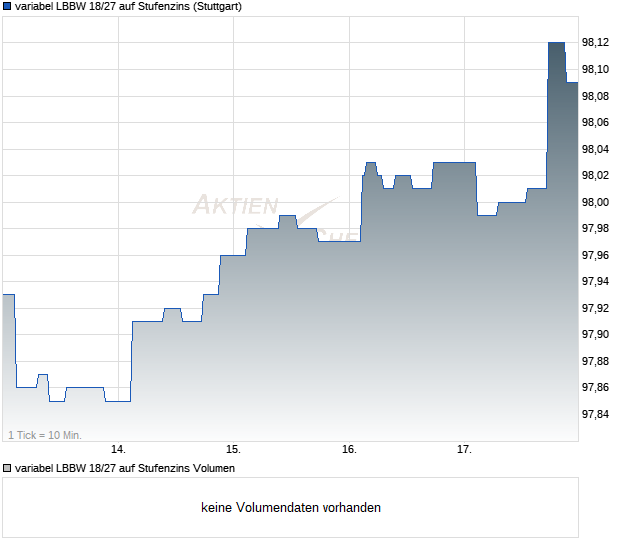This screenshot has height=546, width=620.
Task: Click the 98,10 price axis label
Action: click(595, 69)
